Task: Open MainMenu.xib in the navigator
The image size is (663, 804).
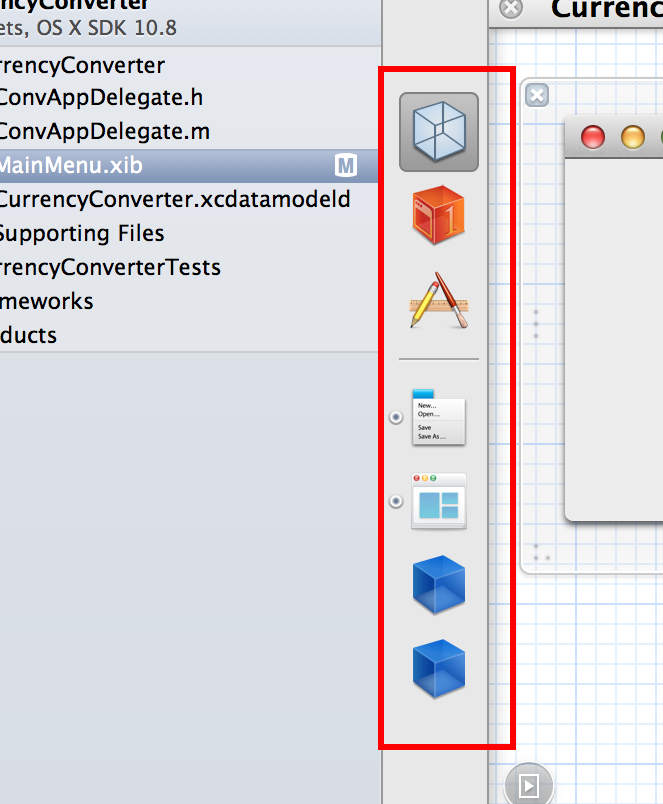Action: click(189, 166)
